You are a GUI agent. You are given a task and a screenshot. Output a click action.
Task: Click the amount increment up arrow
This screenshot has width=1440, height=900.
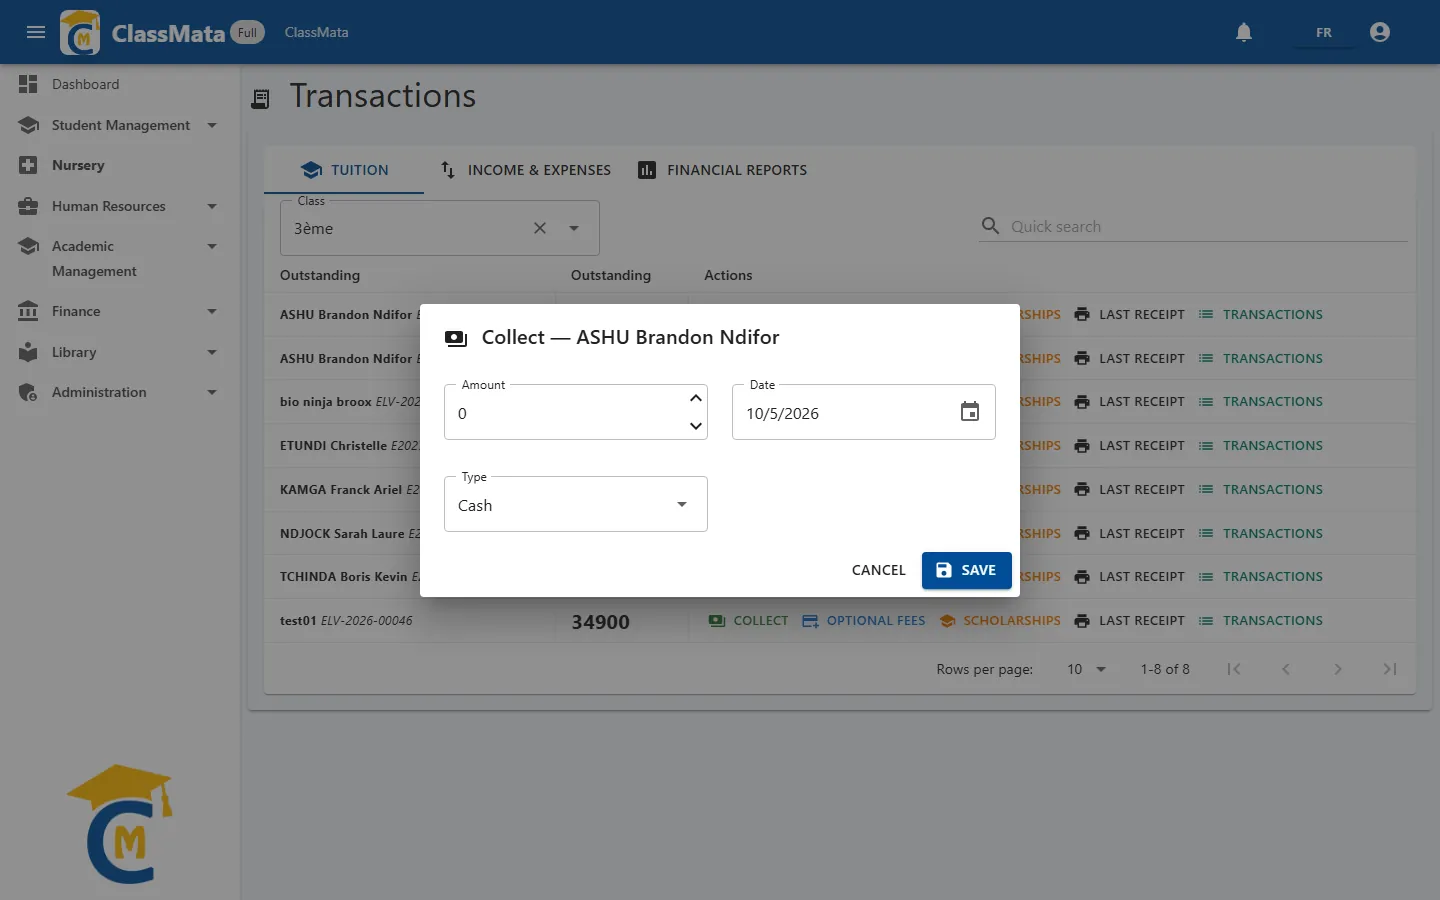click(696, 398)
